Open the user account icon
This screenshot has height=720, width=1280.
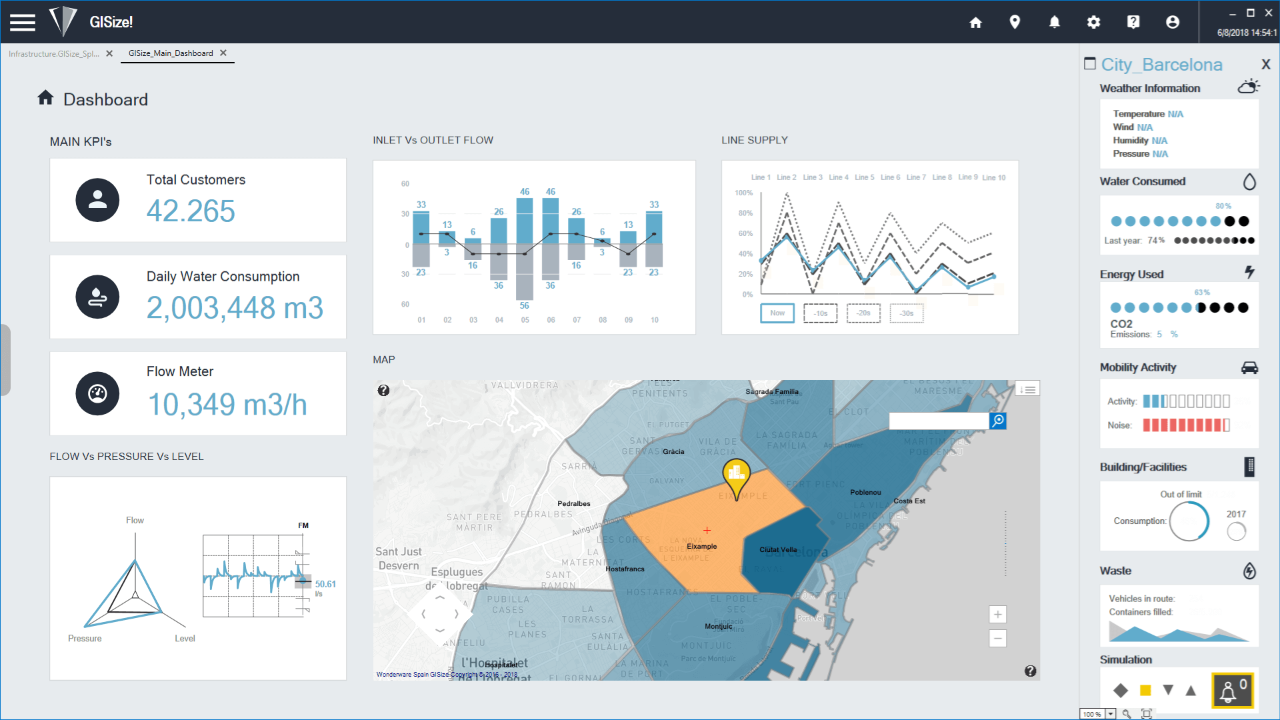[x=1172, y=22]
